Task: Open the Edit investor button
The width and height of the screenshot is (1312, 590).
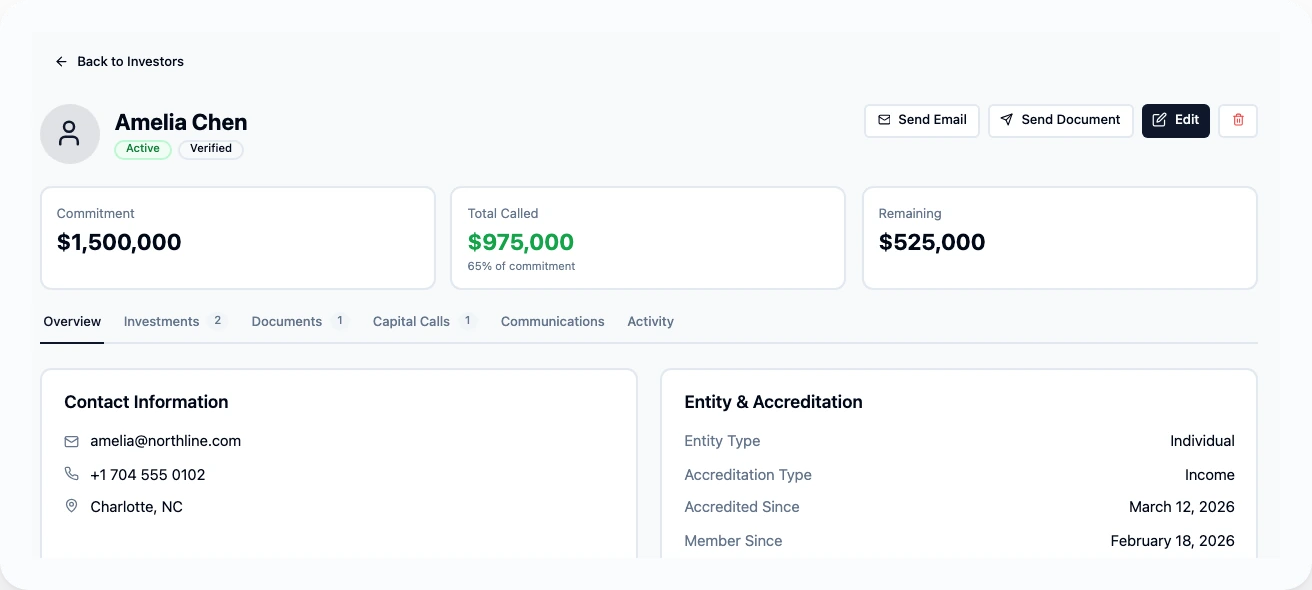Action: [x=1175, y=120]
